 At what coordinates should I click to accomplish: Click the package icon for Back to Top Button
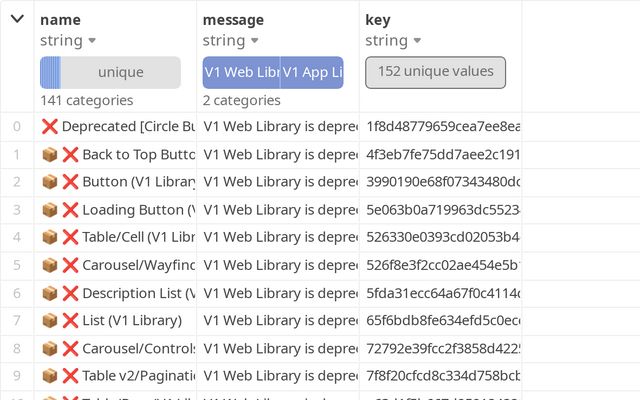(49, 155)
